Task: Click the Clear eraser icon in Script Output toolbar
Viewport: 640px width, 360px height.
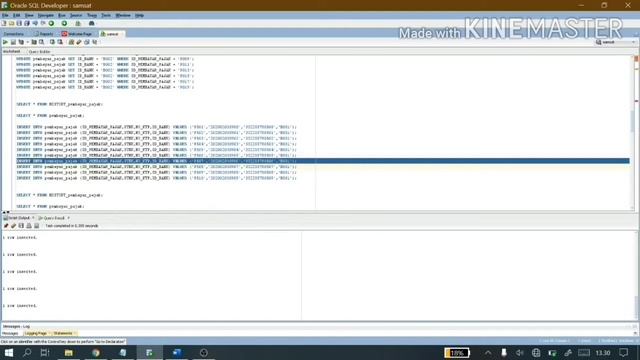Action: pos(13,226)
